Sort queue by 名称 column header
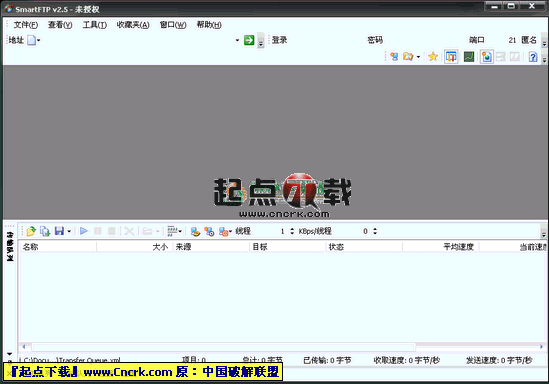 57,247
